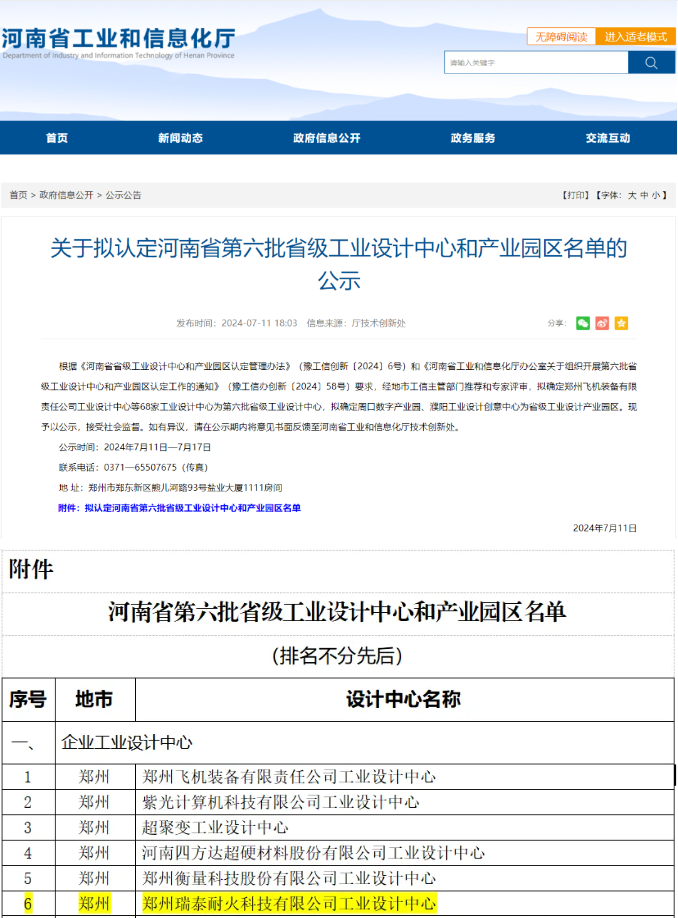Open the 附件 attachment list link
Image resolution: width=678 pixels, height=918 pixels.
tap(180, 508)
